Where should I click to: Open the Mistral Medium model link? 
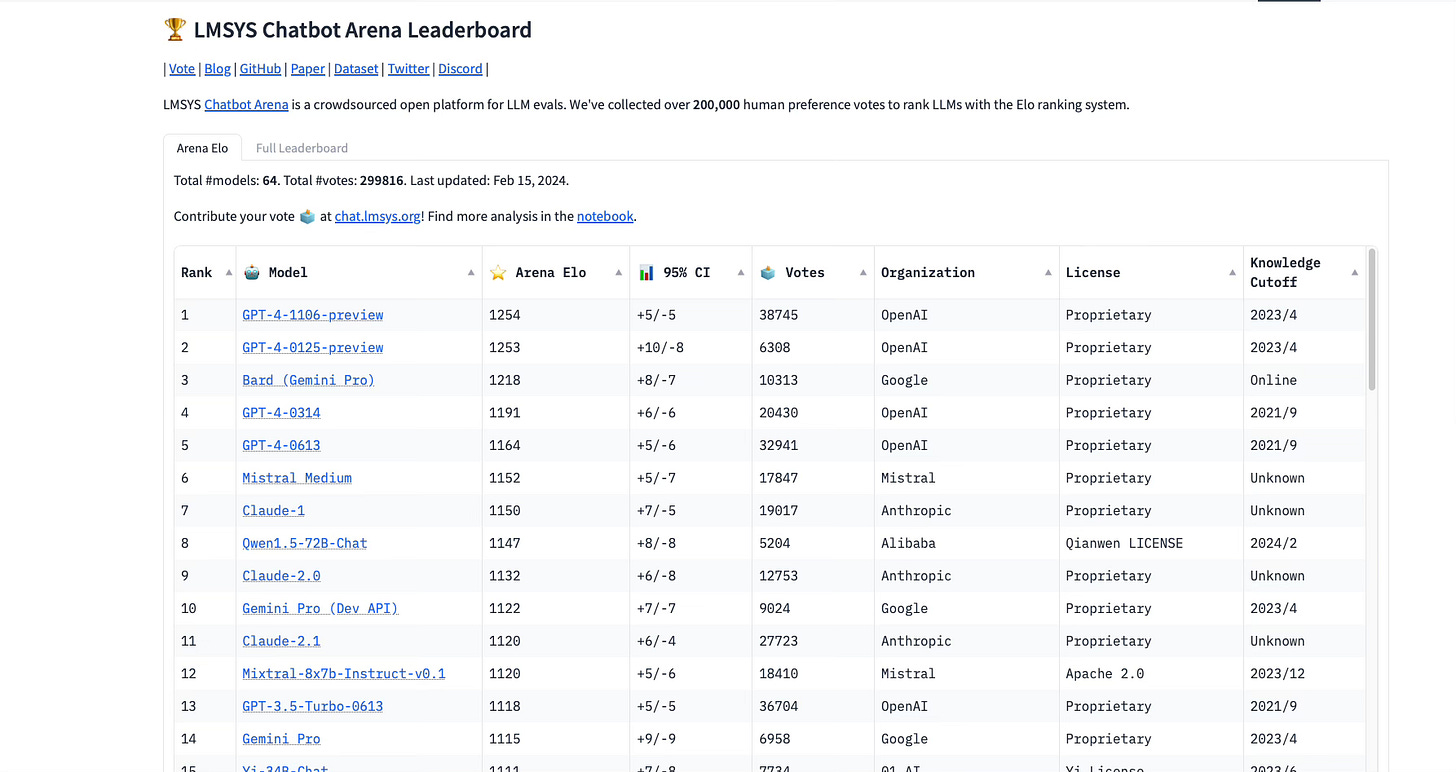(297, 478)
